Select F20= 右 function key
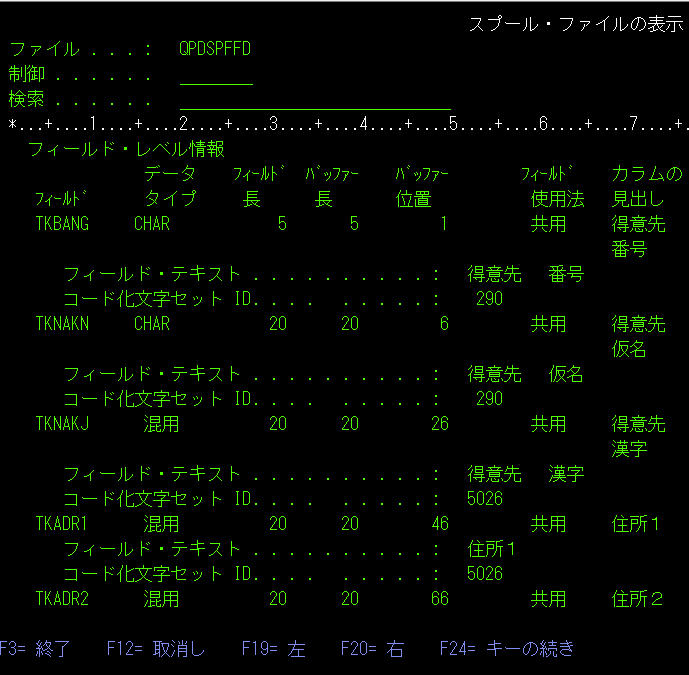Image resolution: width=689 pixels, height=675 pixels. pos(372,649)
